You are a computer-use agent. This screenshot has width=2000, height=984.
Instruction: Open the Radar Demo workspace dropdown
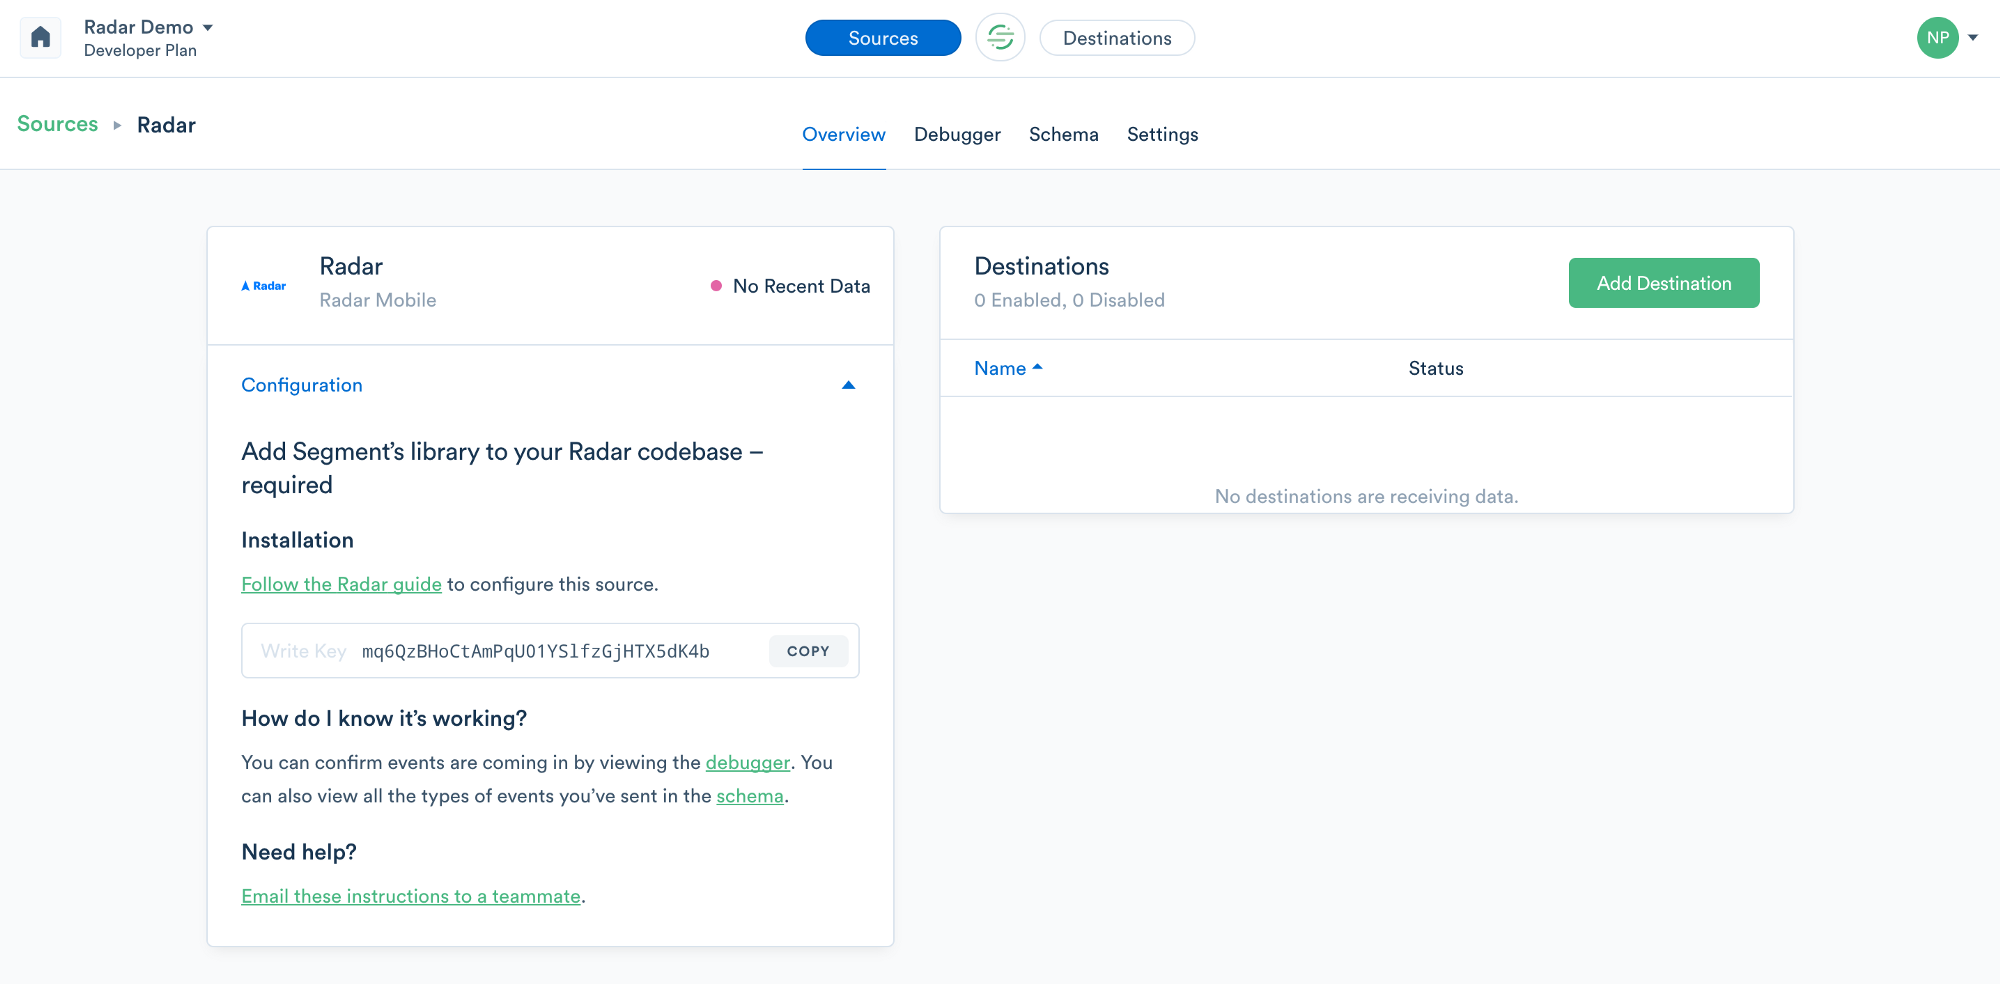148,27
